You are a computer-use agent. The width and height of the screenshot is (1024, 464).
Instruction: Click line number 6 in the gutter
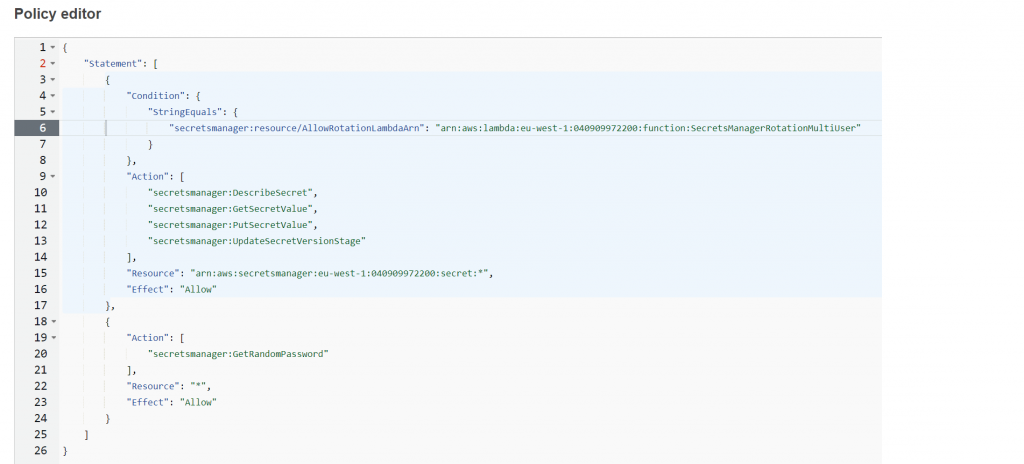(x=42, y=128)
